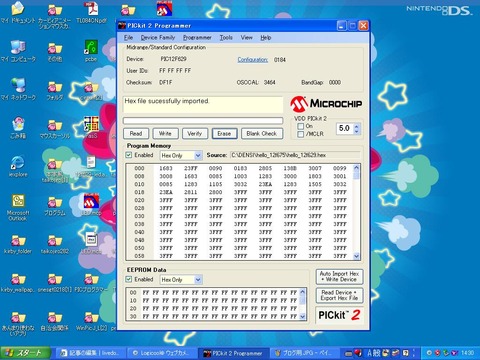
Task: Click the Verify button
Action: pos(195,134)
